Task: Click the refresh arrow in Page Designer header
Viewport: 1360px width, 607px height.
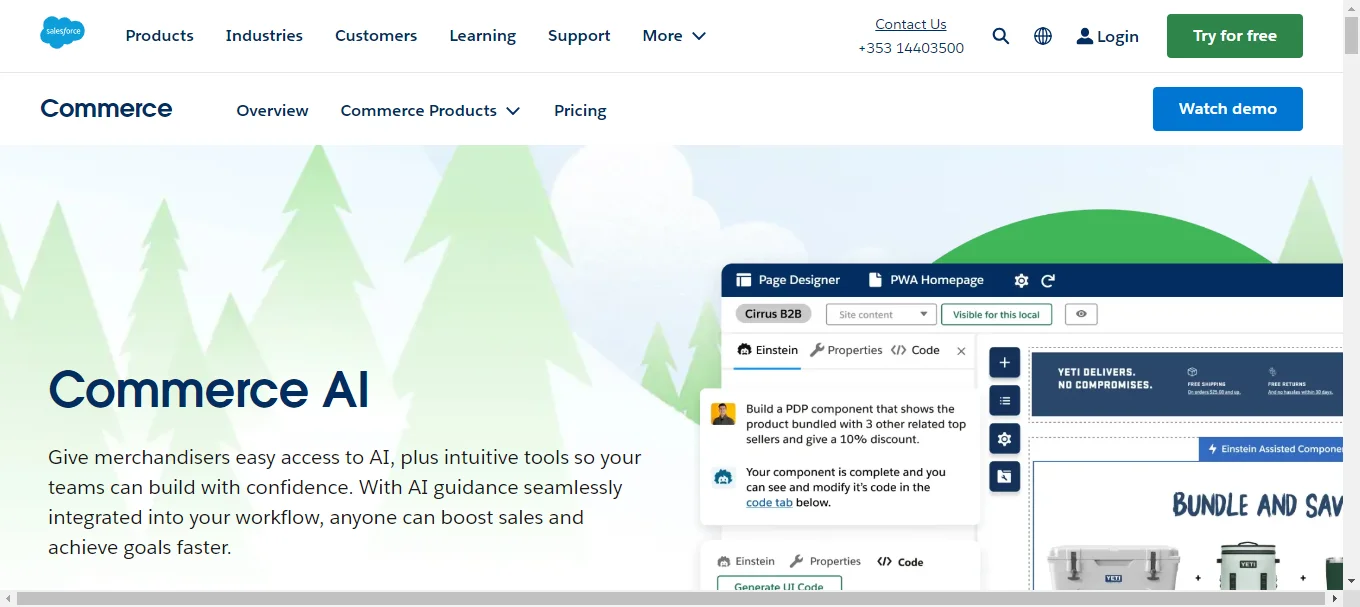Action: (x=1048, y=280)
